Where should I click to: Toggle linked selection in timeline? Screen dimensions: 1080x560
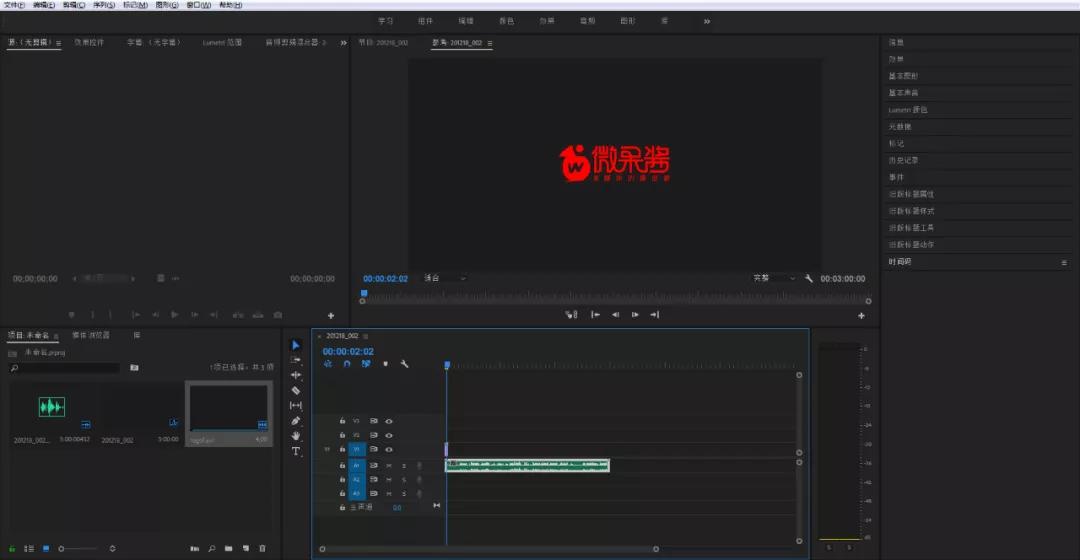click(x=366, y=364)
